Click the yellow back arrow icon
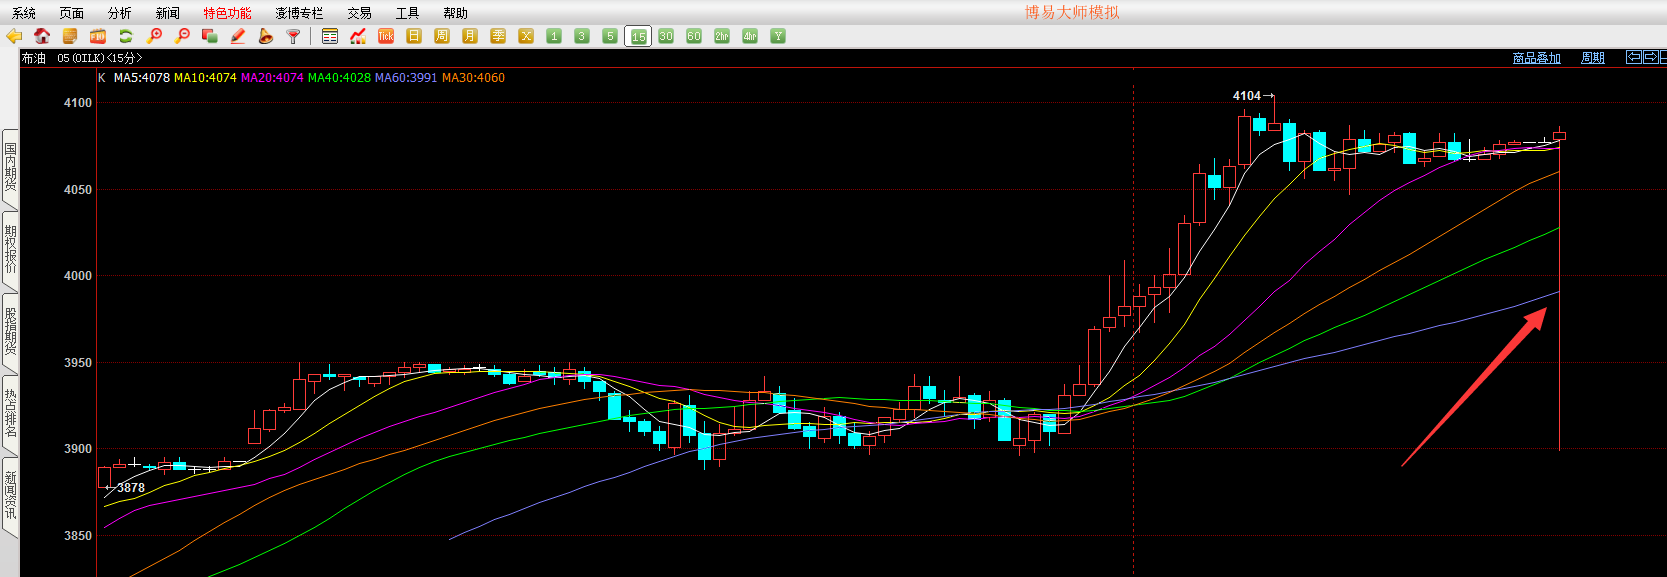 click(14, 36)
